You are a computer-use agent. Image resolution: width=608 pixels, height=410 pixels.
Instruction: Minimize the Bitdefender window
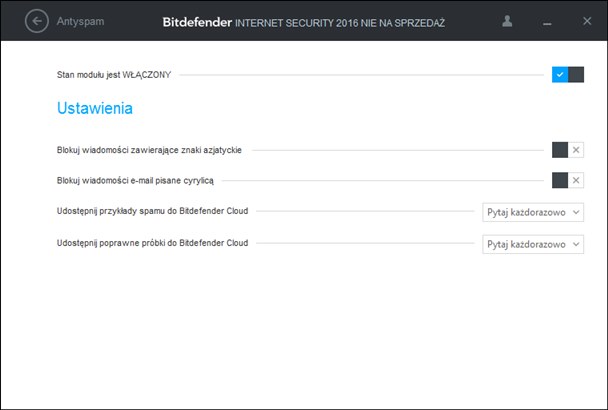pos(547,24)
